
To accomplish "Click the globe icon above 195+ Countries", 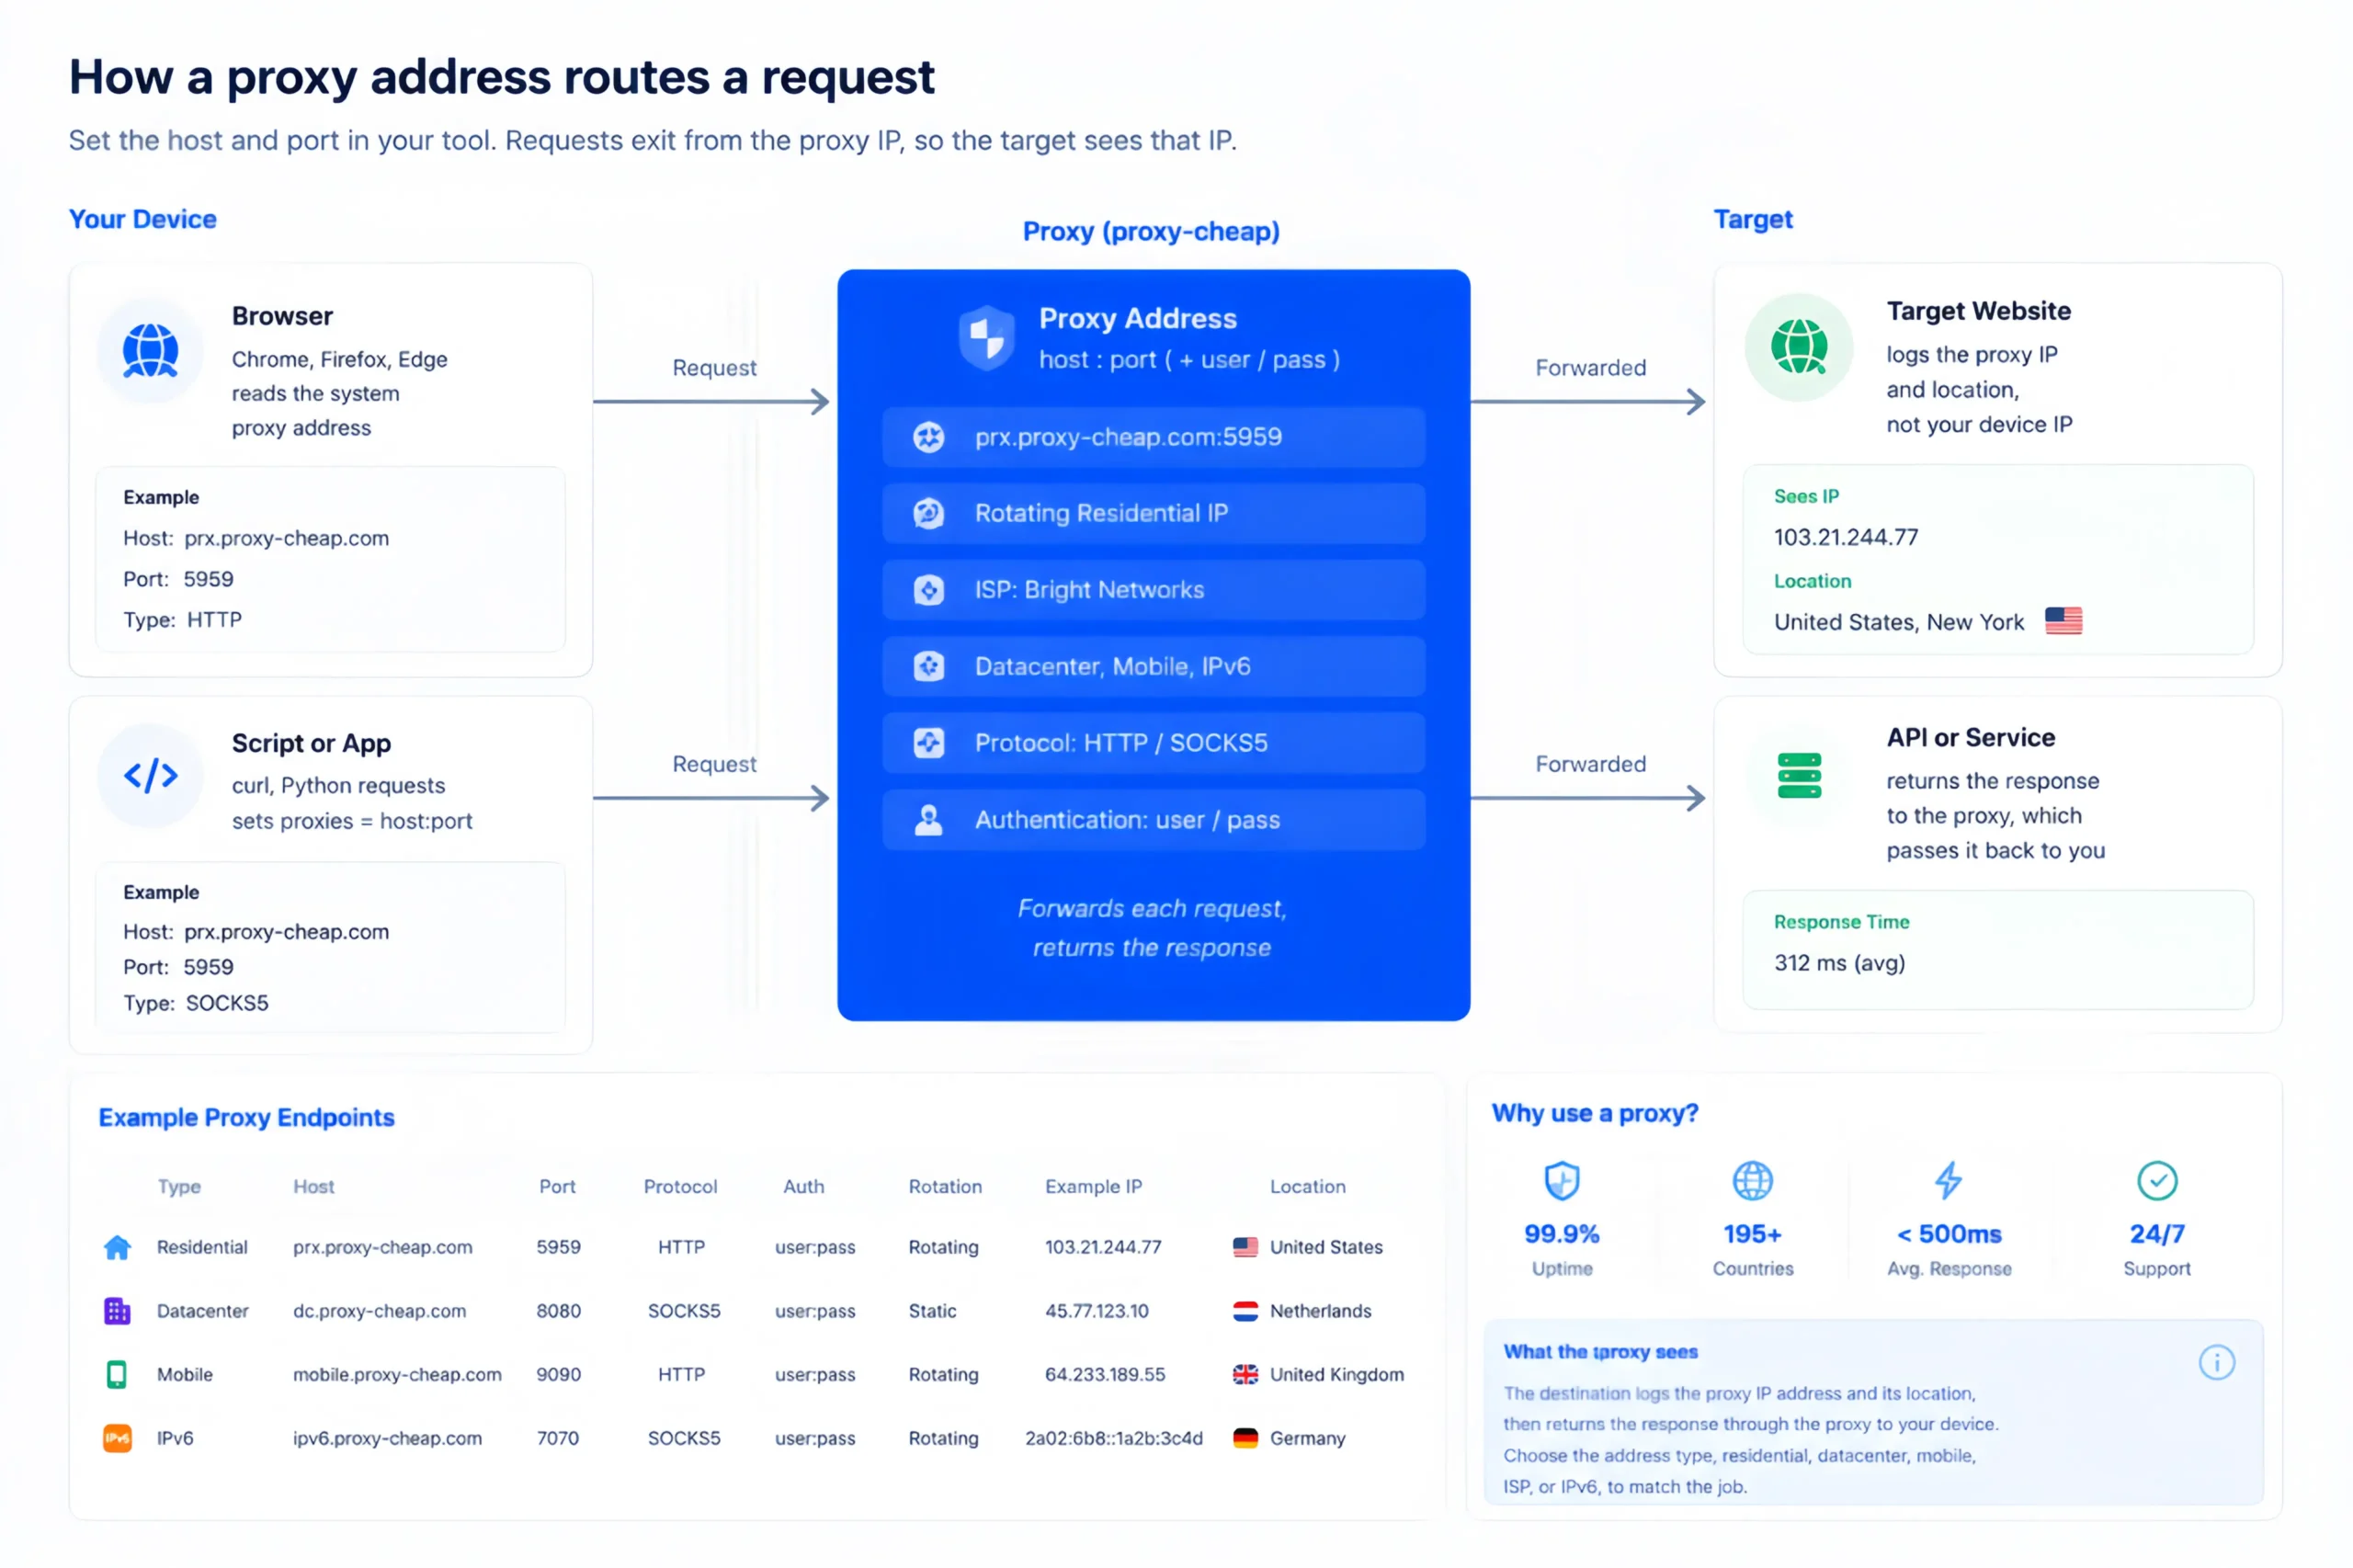I will pyautogui.click(x=1752, y=1181).
